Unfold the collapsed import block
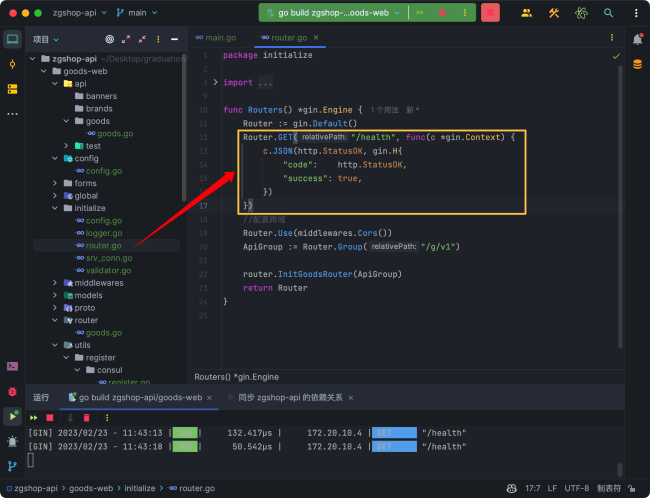The image size is (650, 498). tap(216, 82)
